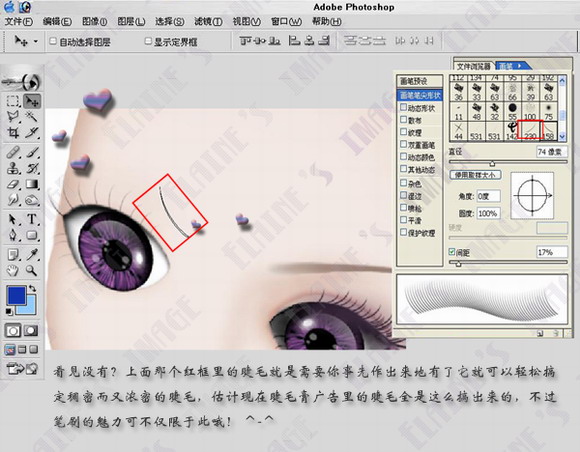
Task: Enable 自动选择图层 checkbox
Action: coord(53,41)
